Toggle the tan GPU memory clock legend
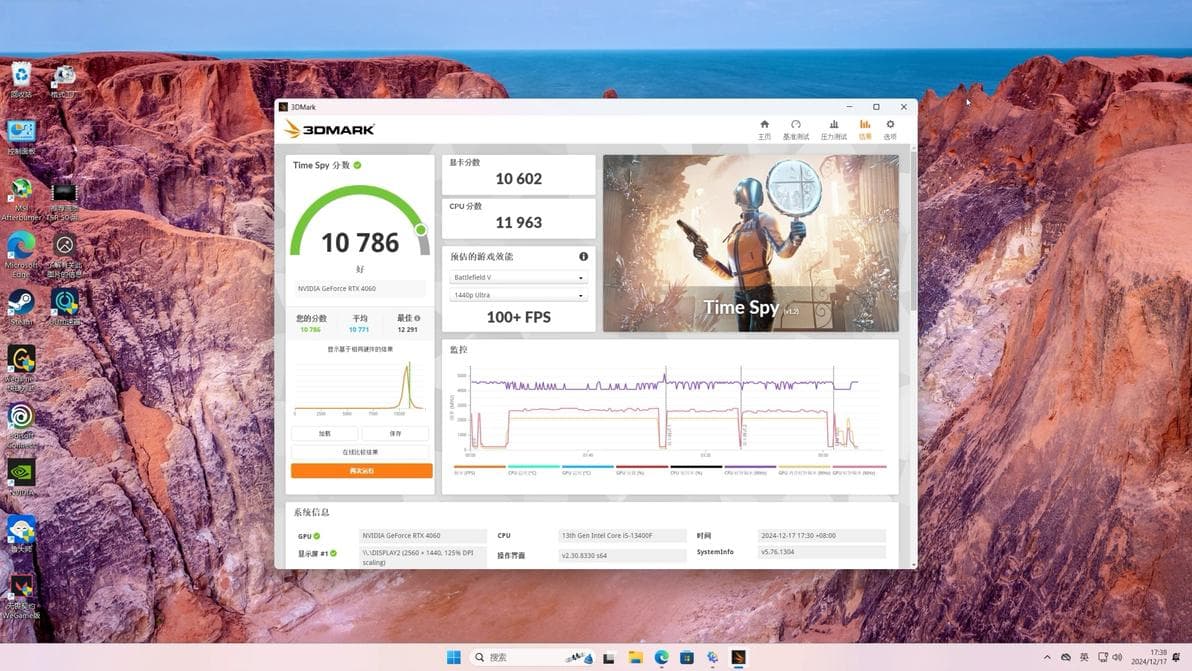Image resolution: width=1192 pixels, height=671 pixels. pyautogui.click(x=804, y=469)
